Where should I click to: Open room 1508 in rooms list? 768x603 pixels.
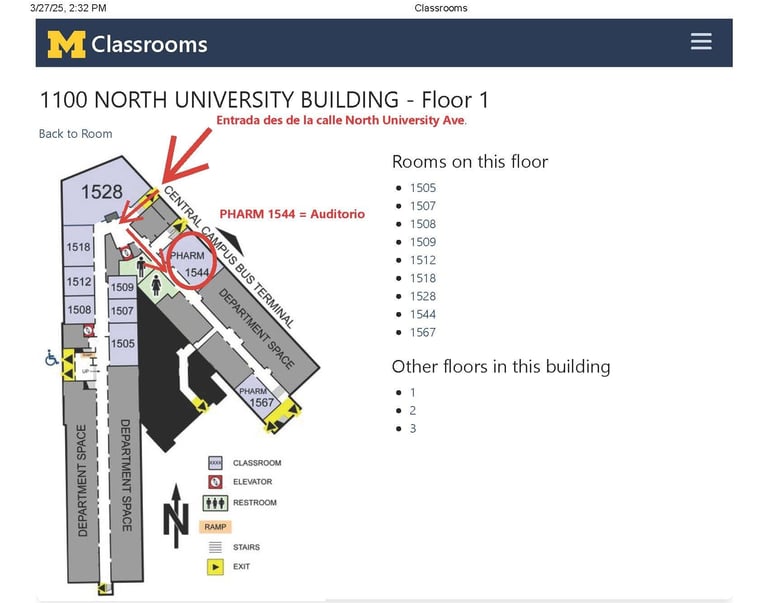coord(423,224)
